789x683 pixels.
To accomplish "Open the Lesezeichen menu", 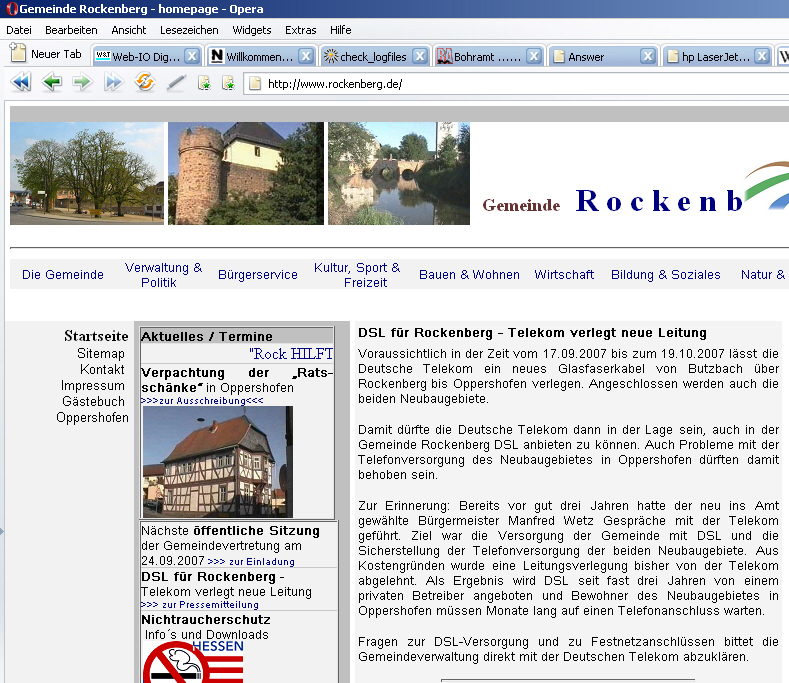I will [188, 30].
